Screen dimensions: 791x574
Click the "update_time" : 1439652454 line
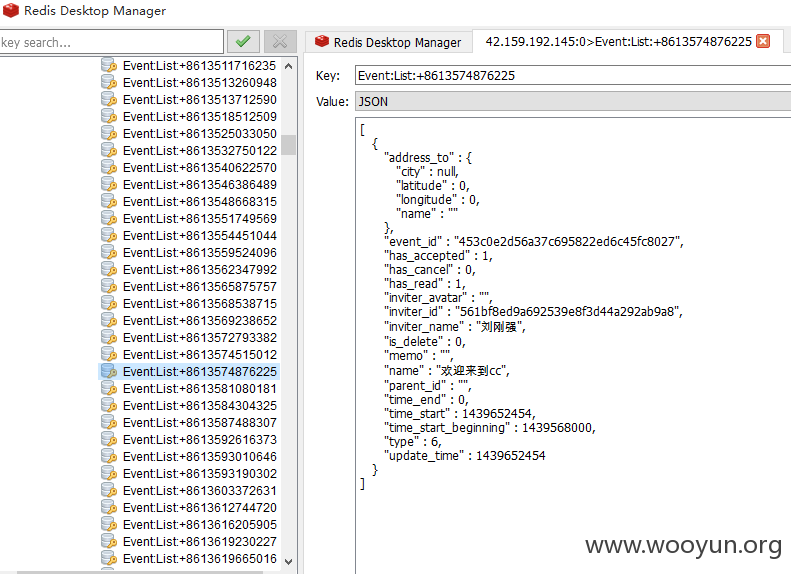coord(465,456)
